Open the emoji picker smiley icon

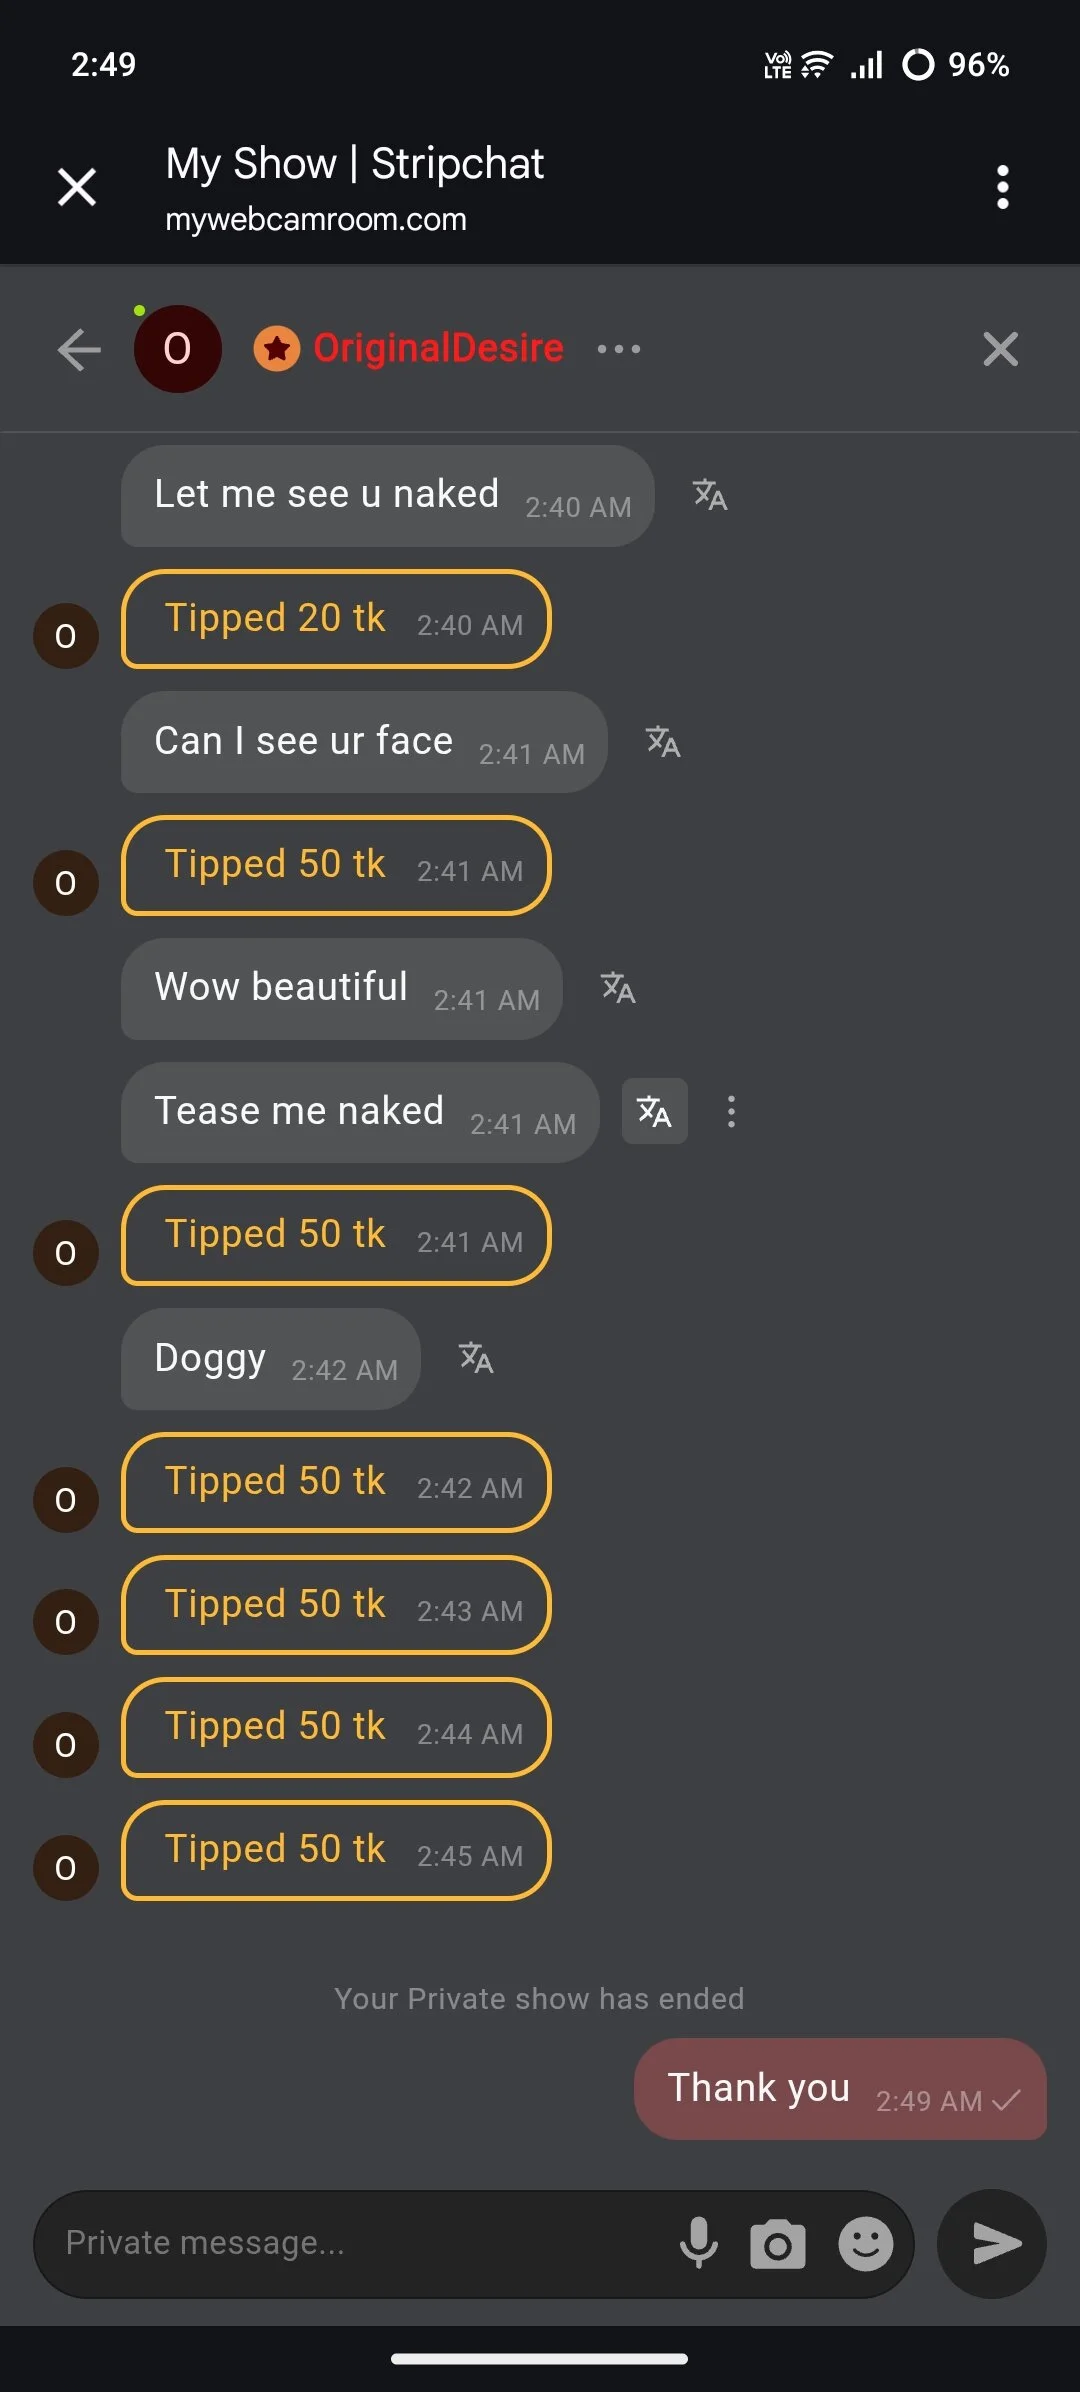865,2243
